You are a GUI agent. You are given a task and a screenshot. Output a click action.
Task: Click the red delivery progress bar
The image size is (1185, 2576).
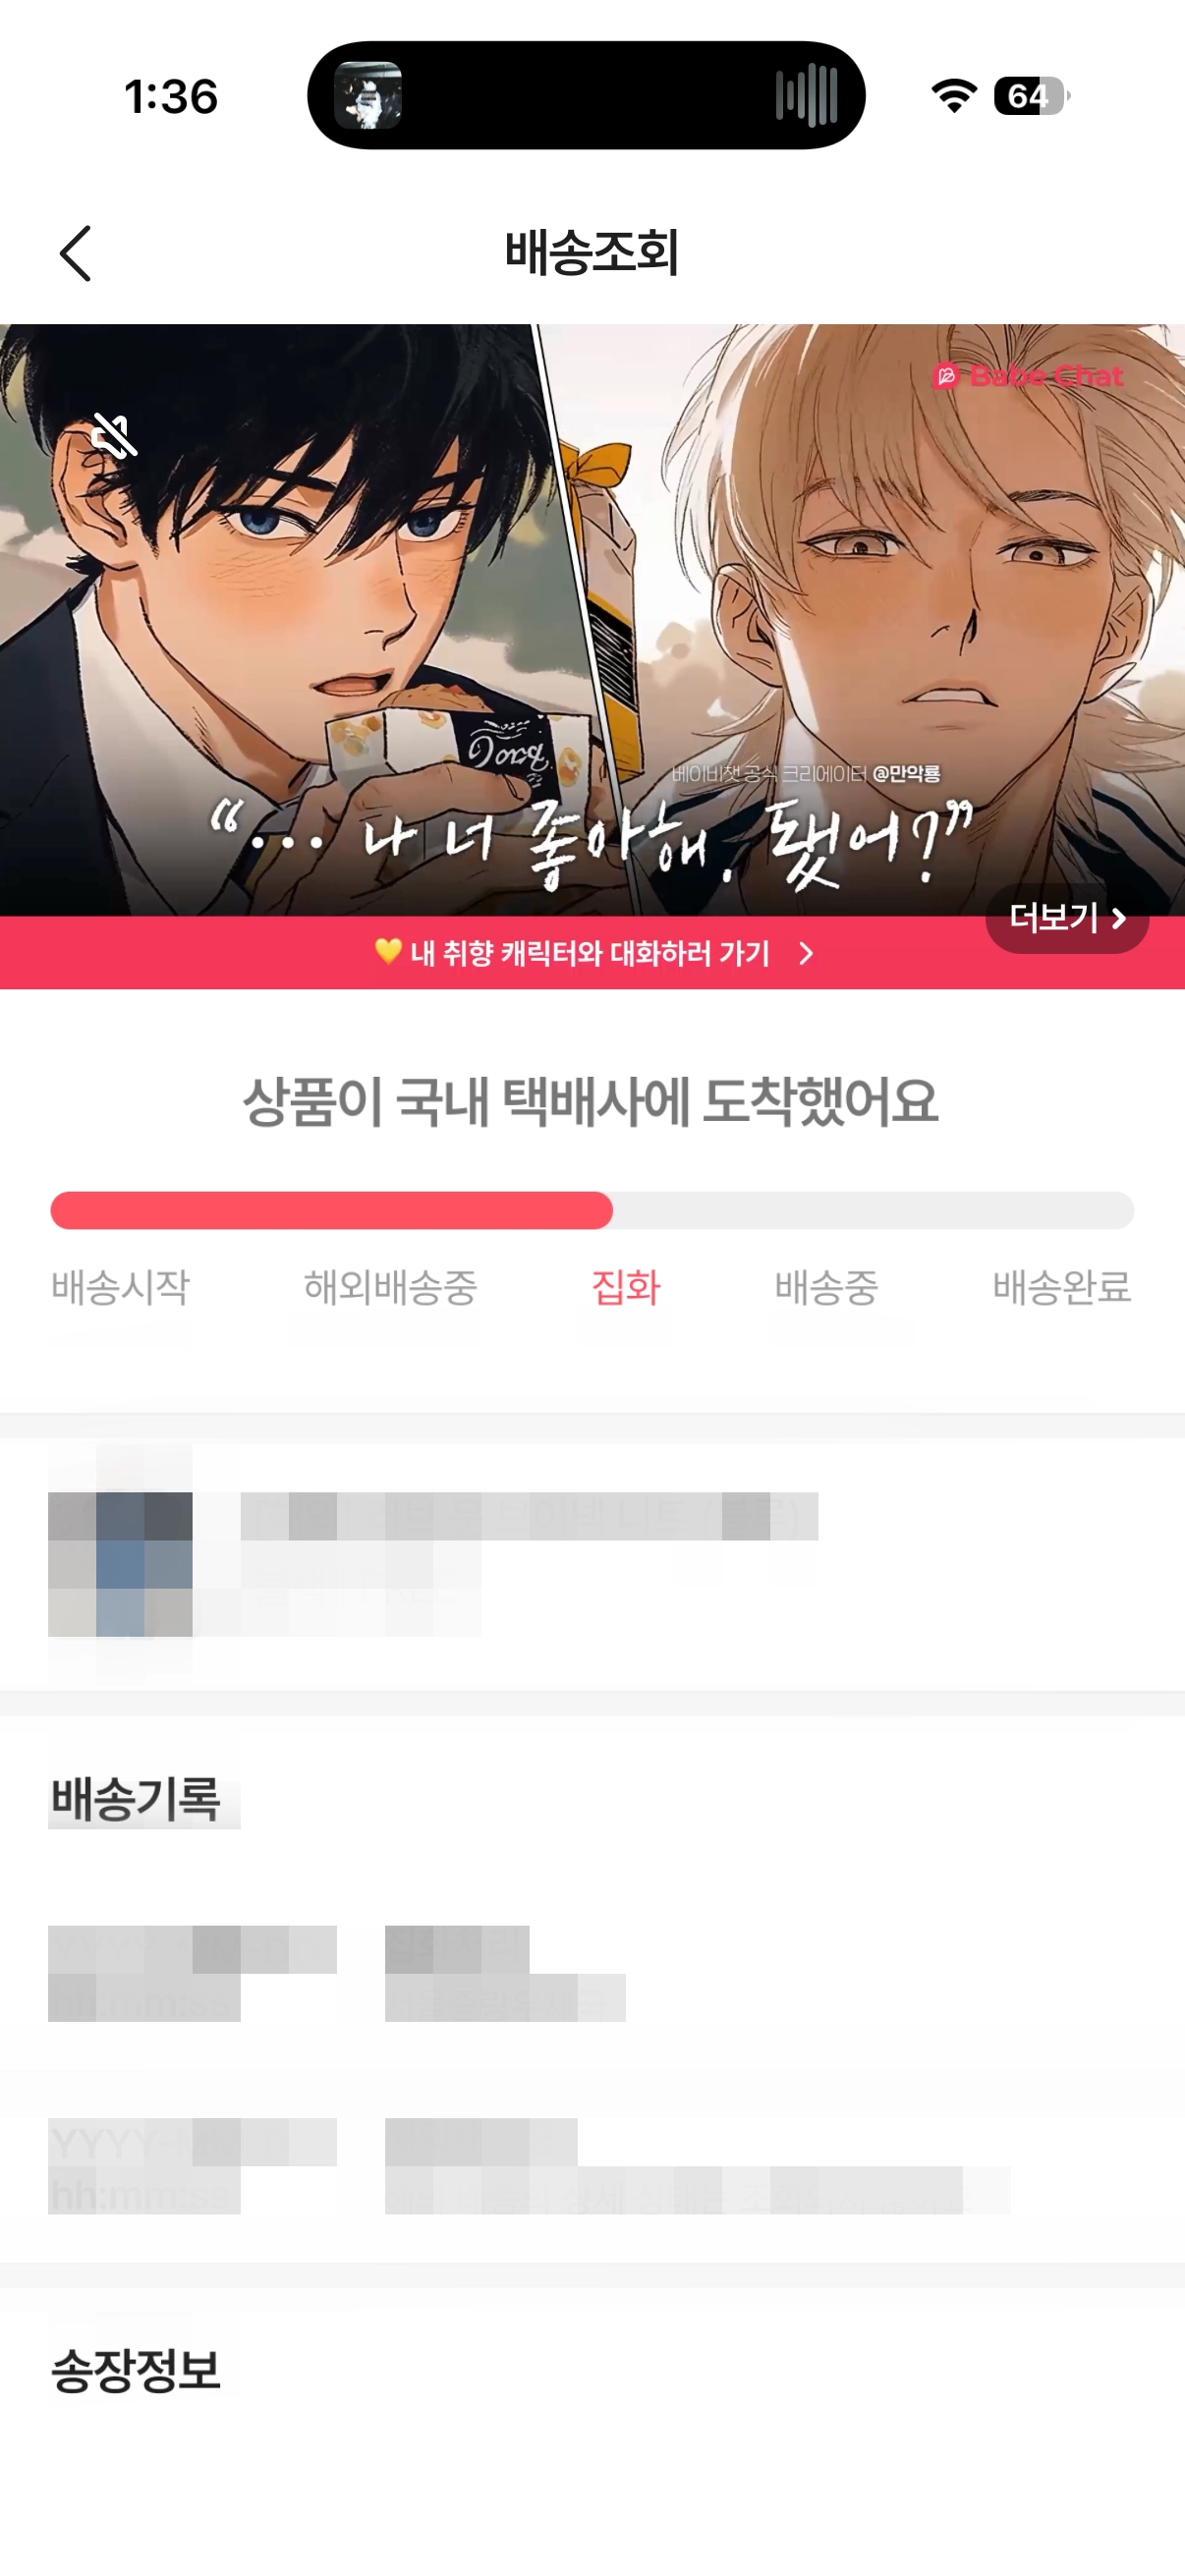point(332,1210)
